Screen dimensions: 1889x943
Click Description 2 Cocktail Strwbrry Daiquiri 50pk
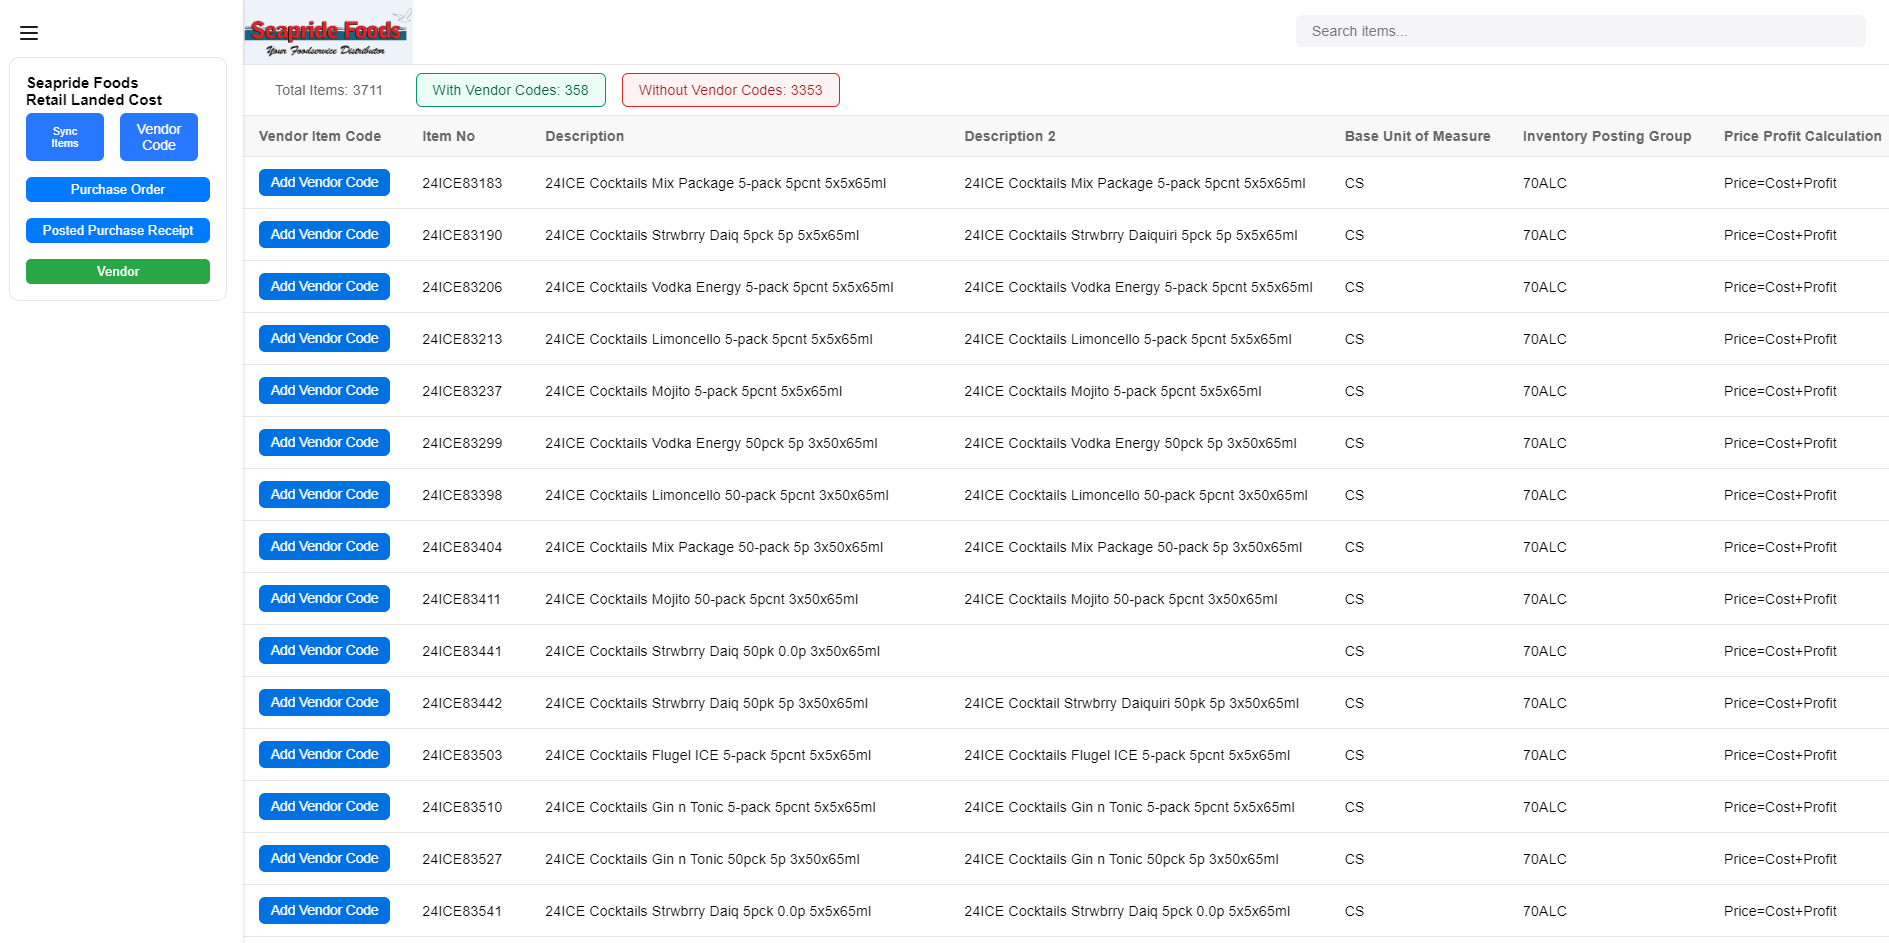(1132, 703)
